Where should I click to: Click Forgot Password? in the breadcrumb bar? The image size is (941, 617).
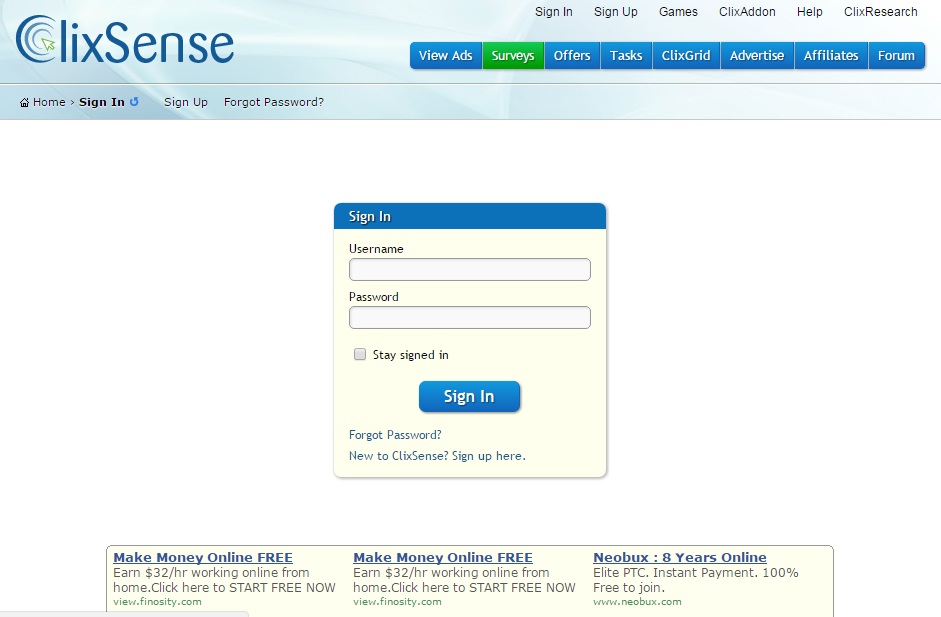coord(274,102)
